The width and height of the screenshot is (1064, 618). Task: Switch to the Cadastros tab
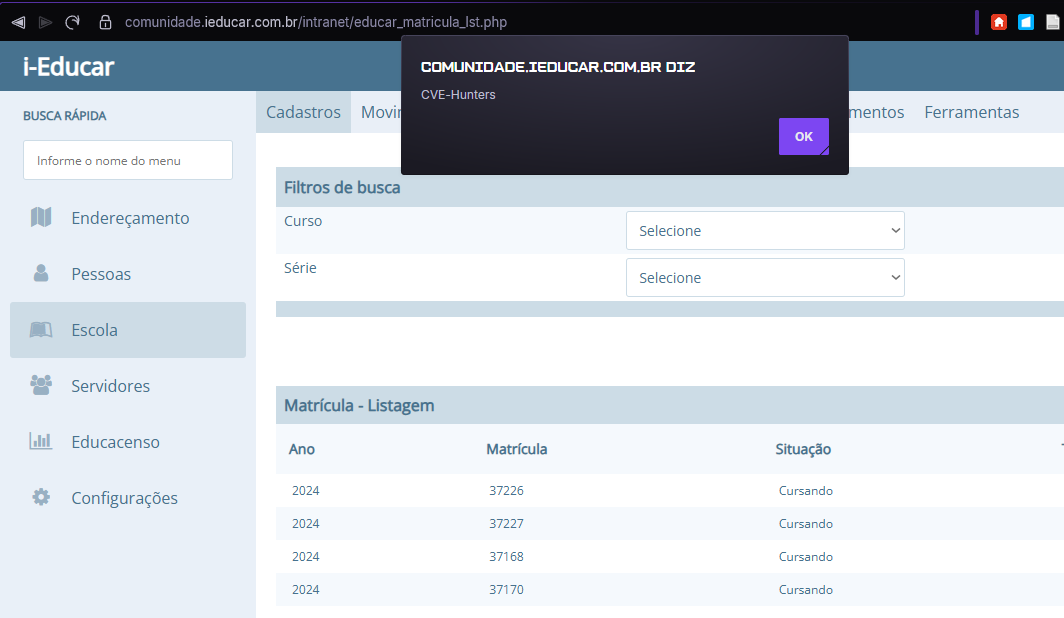[303, 112]
